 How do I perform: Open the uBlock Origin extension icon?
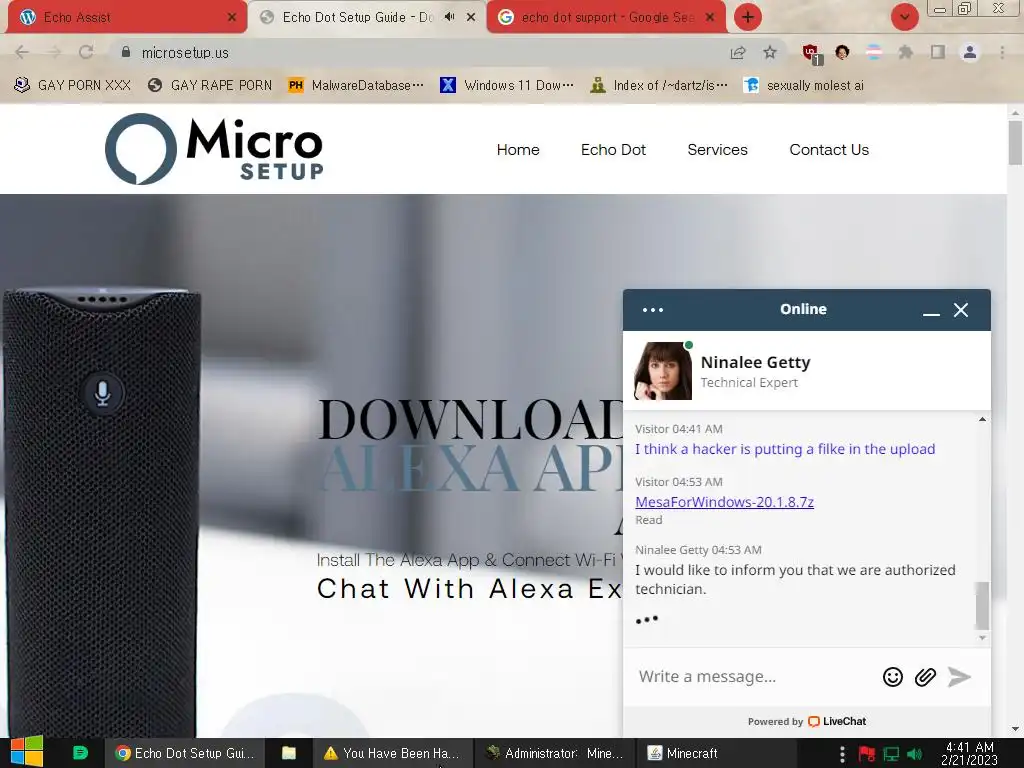(812, 53)
